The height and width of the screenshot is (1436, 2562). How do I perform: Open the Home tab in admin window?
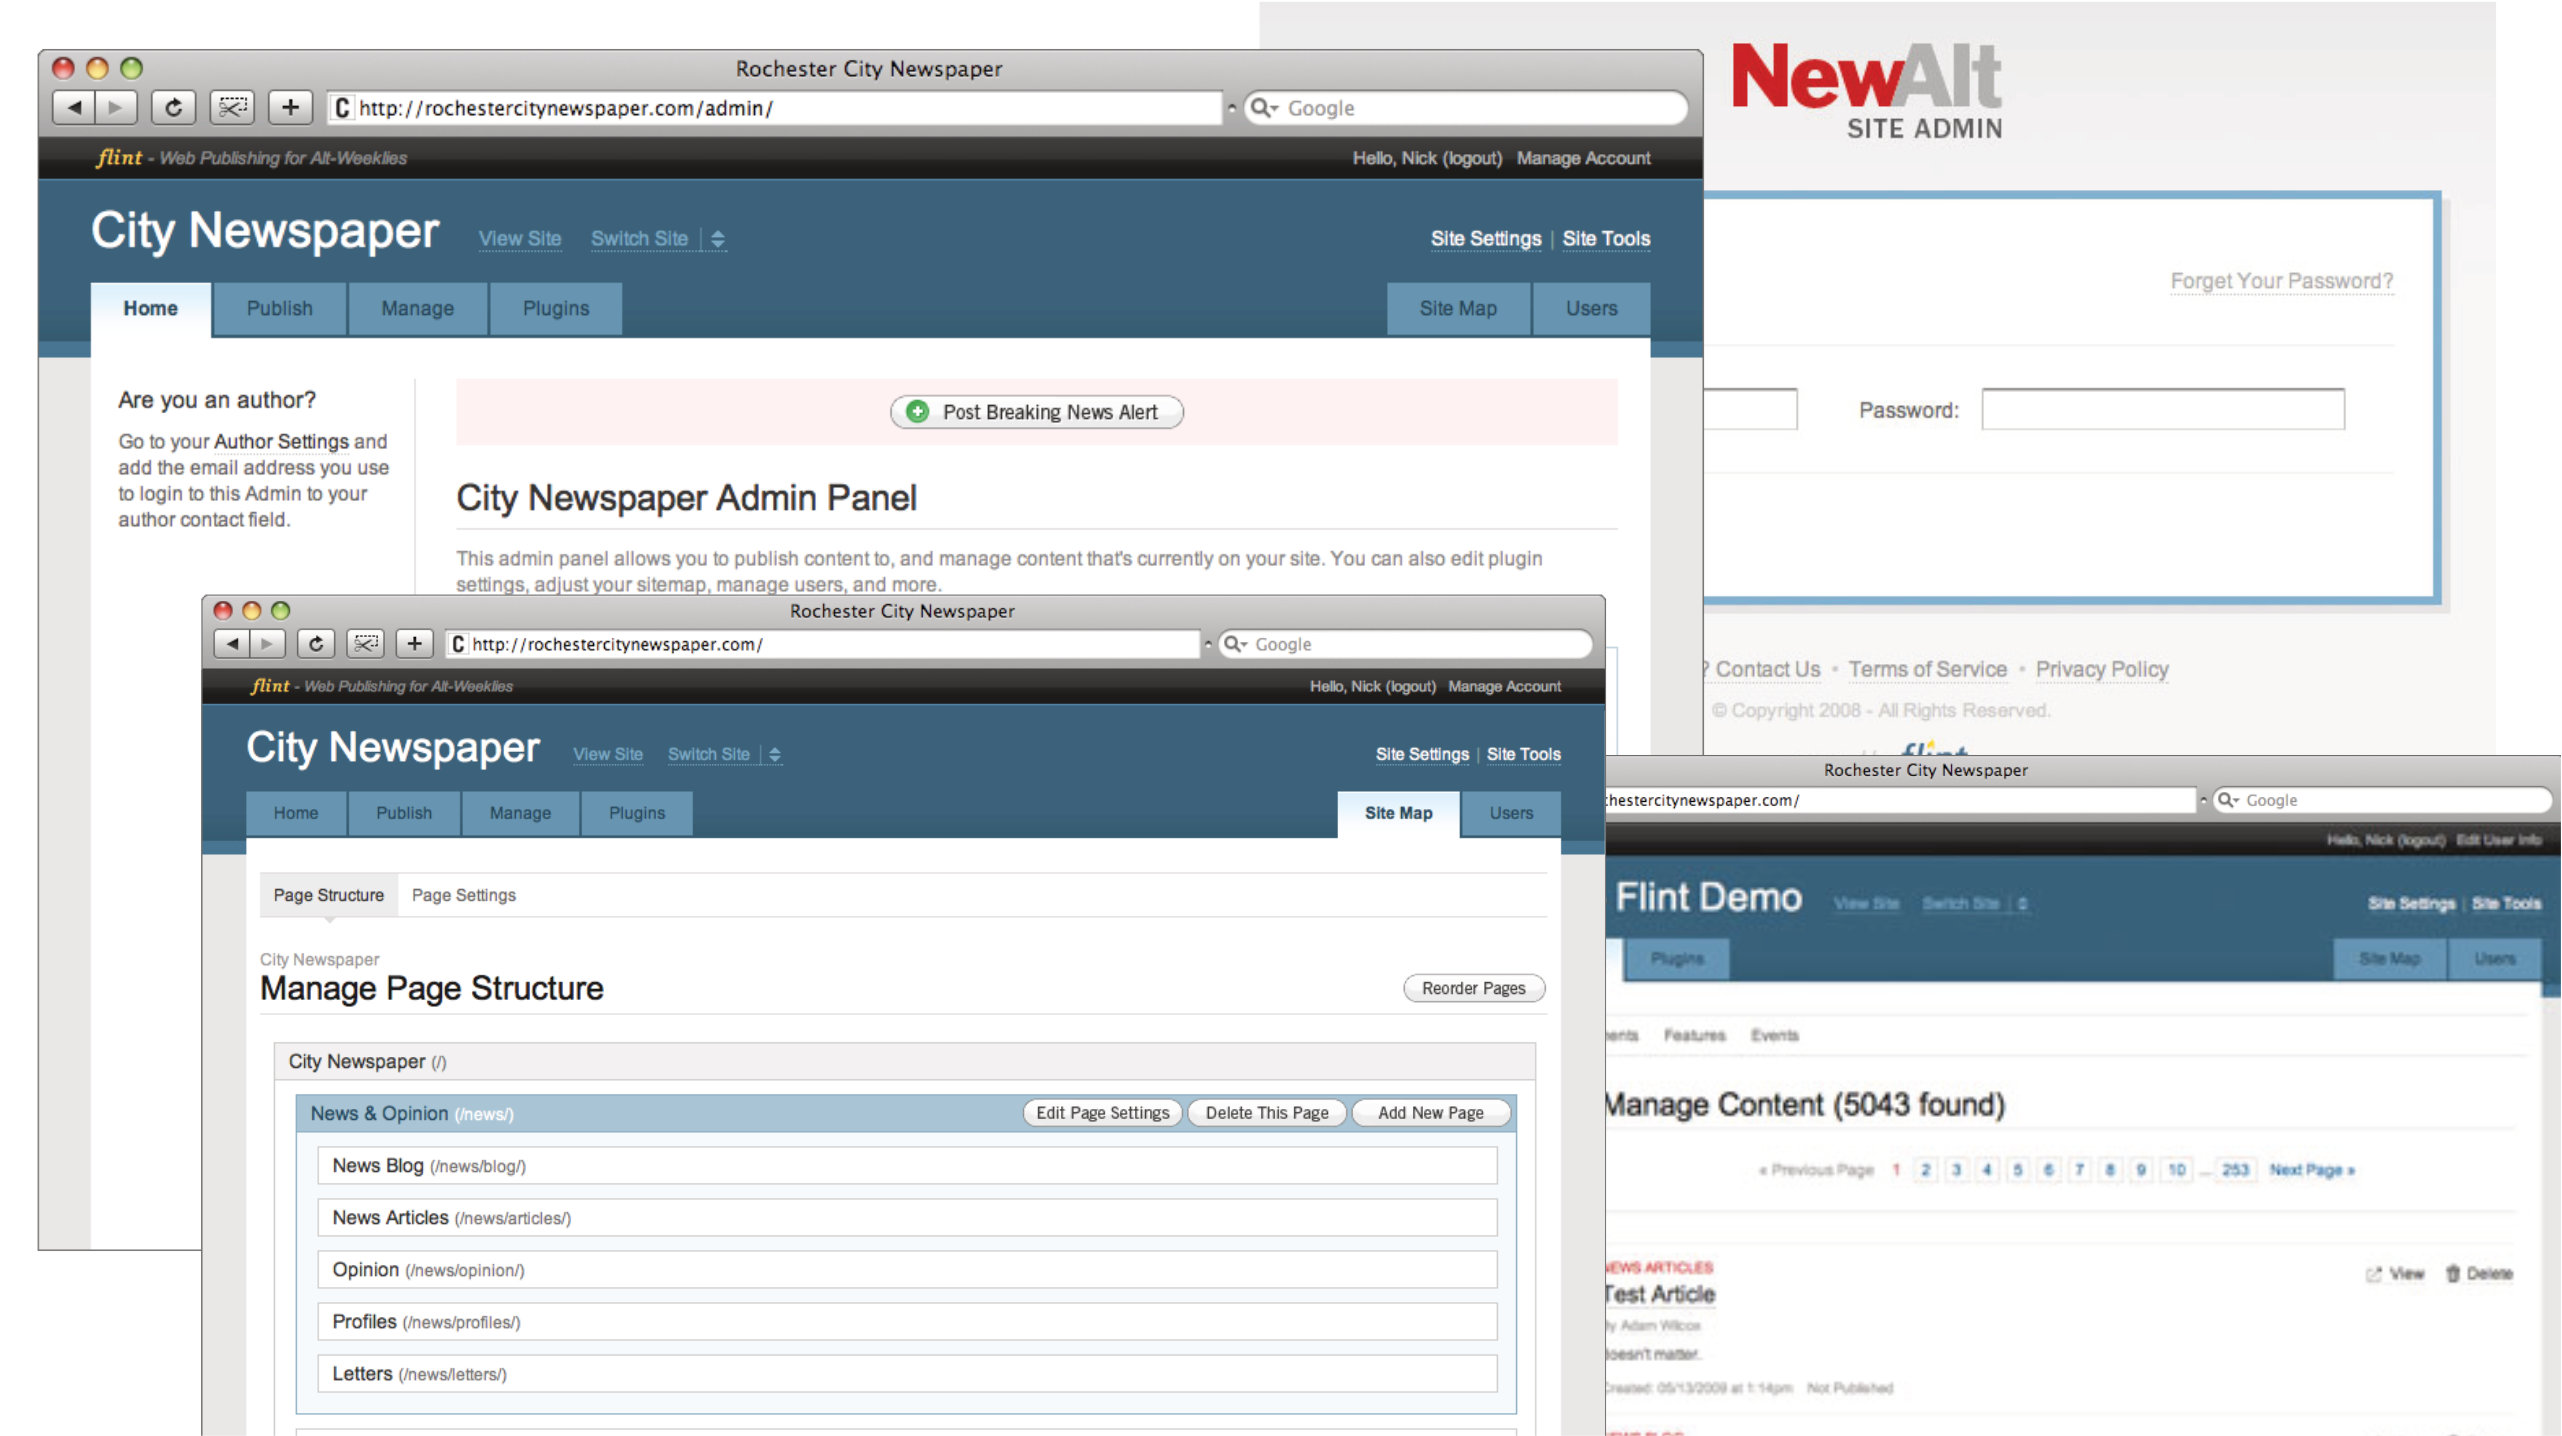tap(151, 309)
